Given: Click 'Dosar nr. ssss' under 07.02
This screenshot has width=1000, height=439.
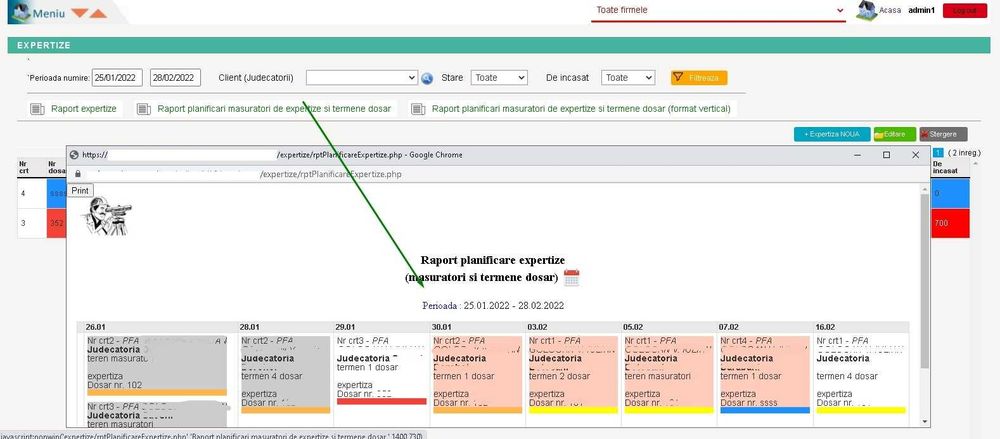Looking at the screenshot, I should [749, 403].
